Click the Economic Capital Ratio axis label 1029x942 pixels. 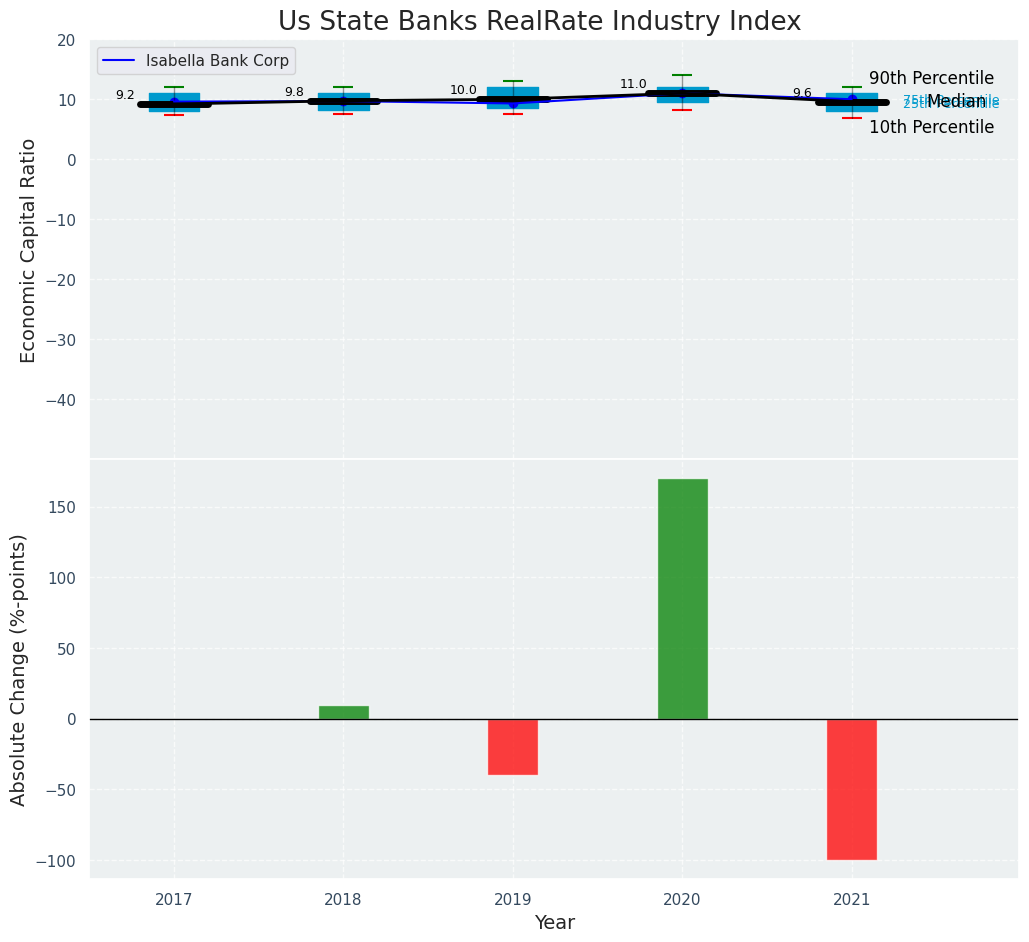(28, 250)
